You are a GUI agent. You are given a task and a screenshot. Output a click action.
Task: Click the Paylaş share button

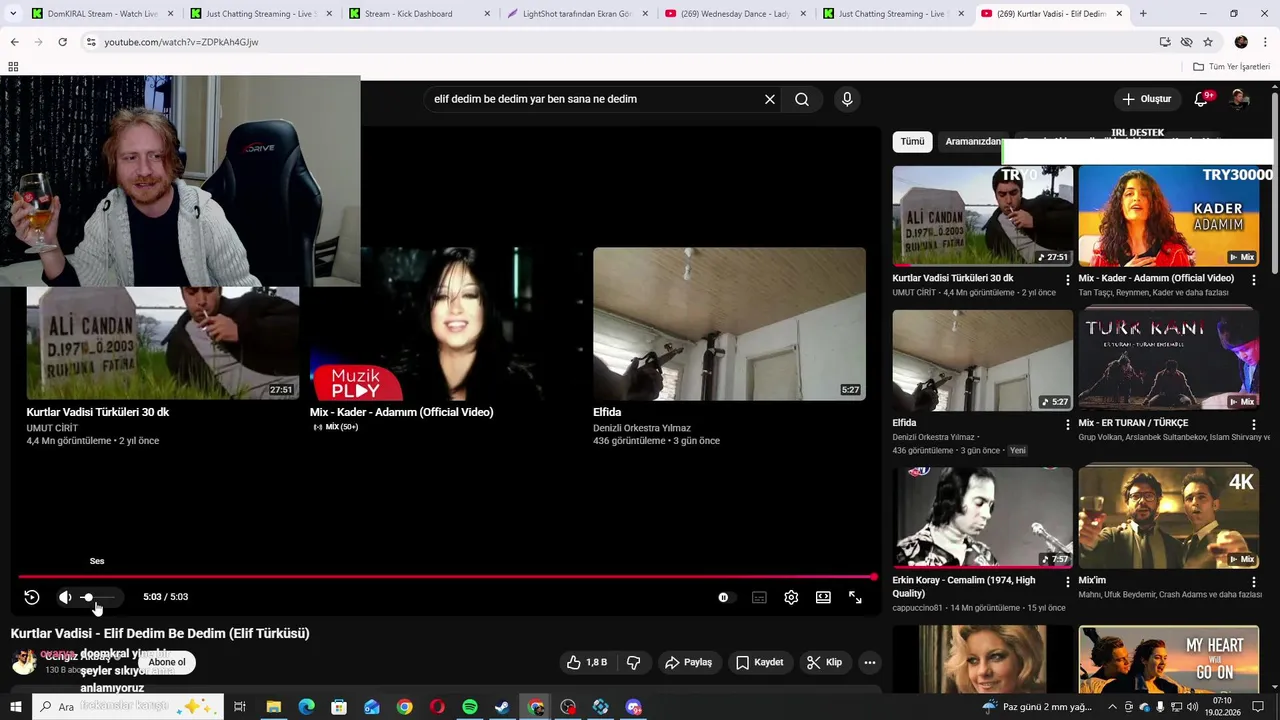[x=689, y=662]
